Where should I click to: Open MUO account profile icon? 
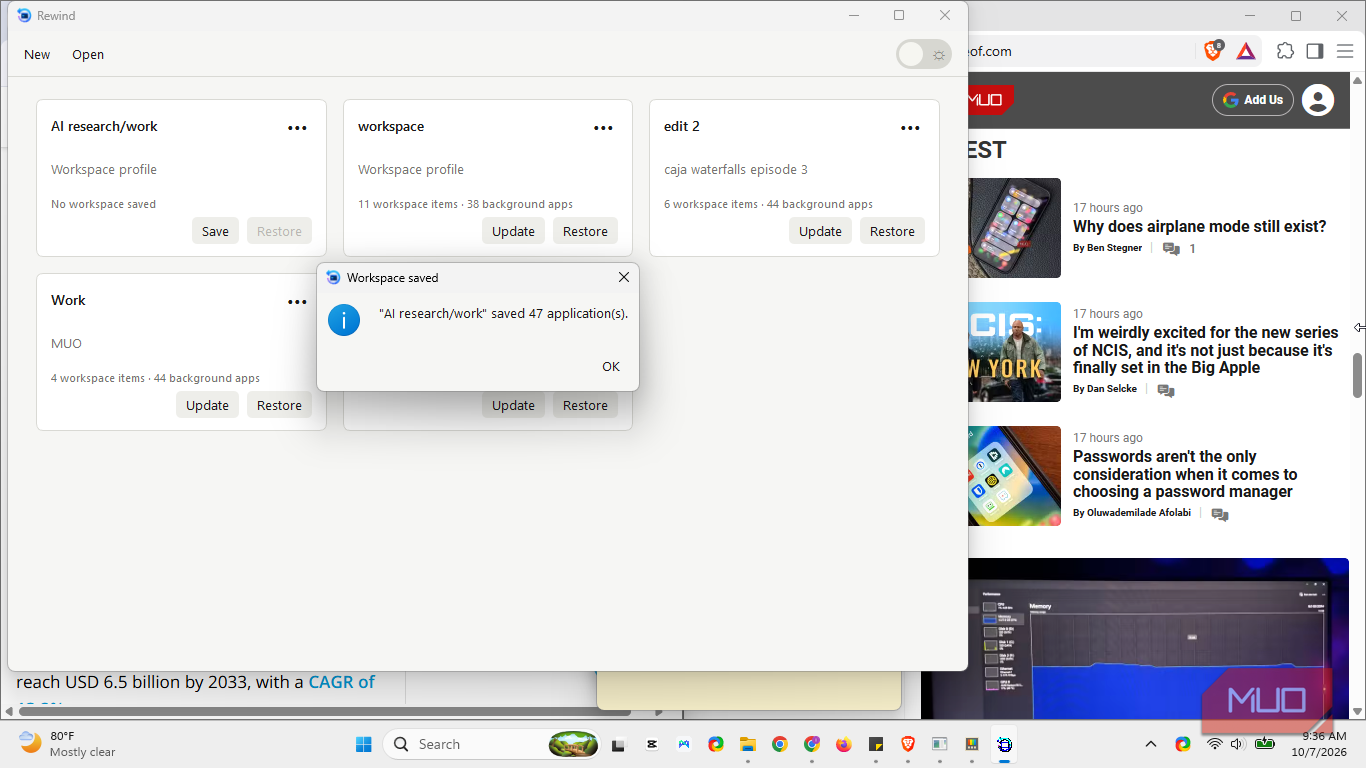(1318, 100)
